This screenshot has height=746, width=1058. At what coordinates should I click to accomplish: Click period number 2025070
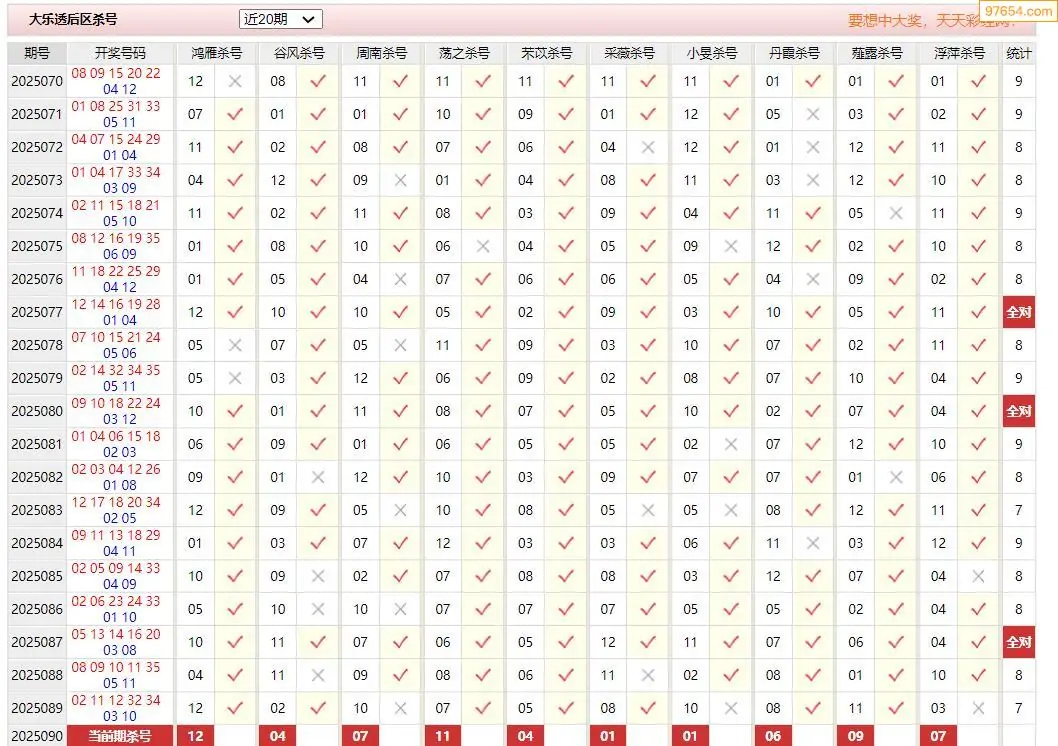click(x=37, y=82)
